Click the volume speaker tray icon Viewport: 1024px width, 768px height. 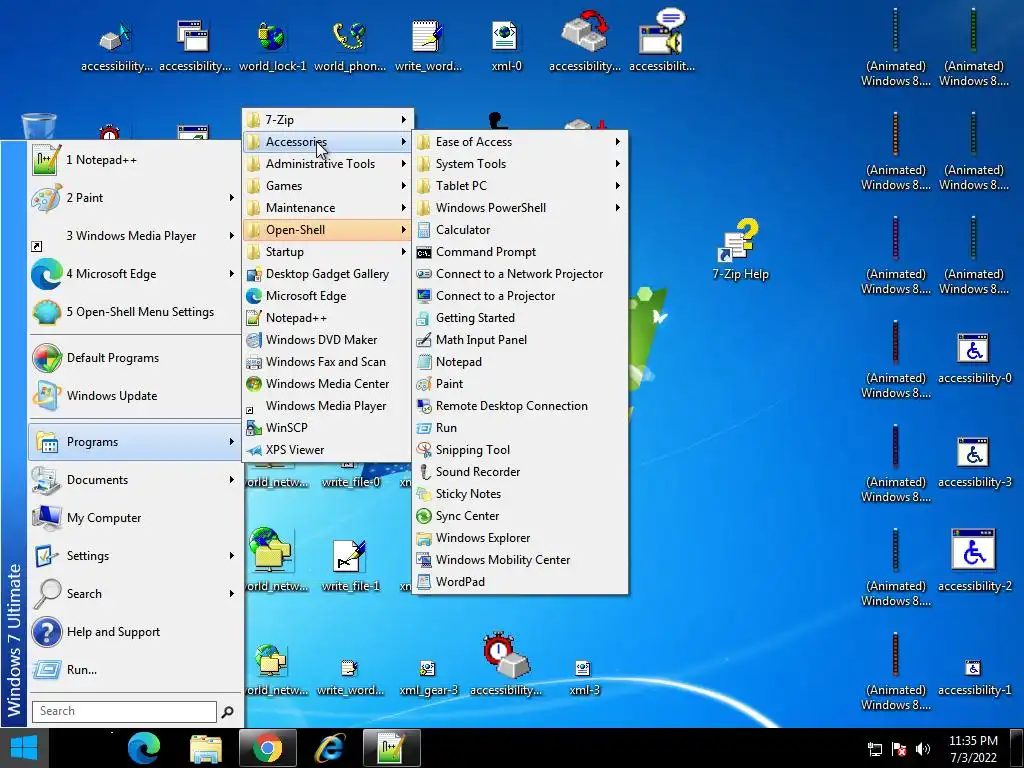pyautogui.click(x=923, y=749)
